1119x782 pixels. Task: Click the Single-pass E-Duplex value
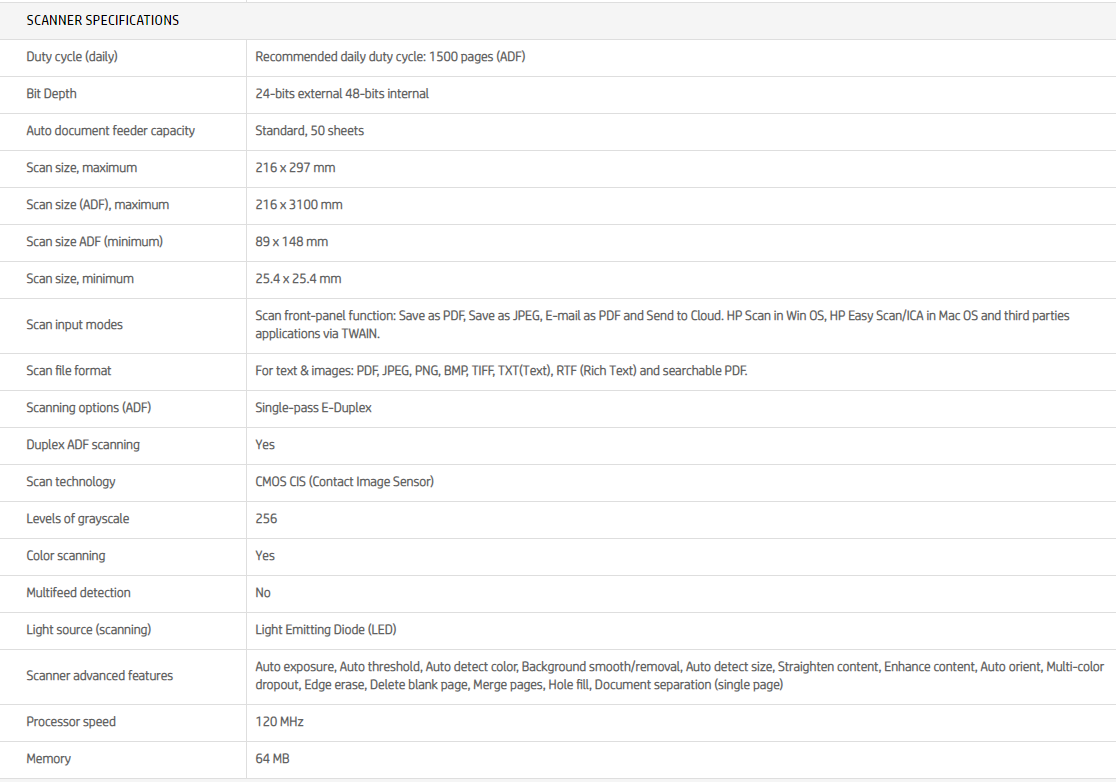coord(313,408)
